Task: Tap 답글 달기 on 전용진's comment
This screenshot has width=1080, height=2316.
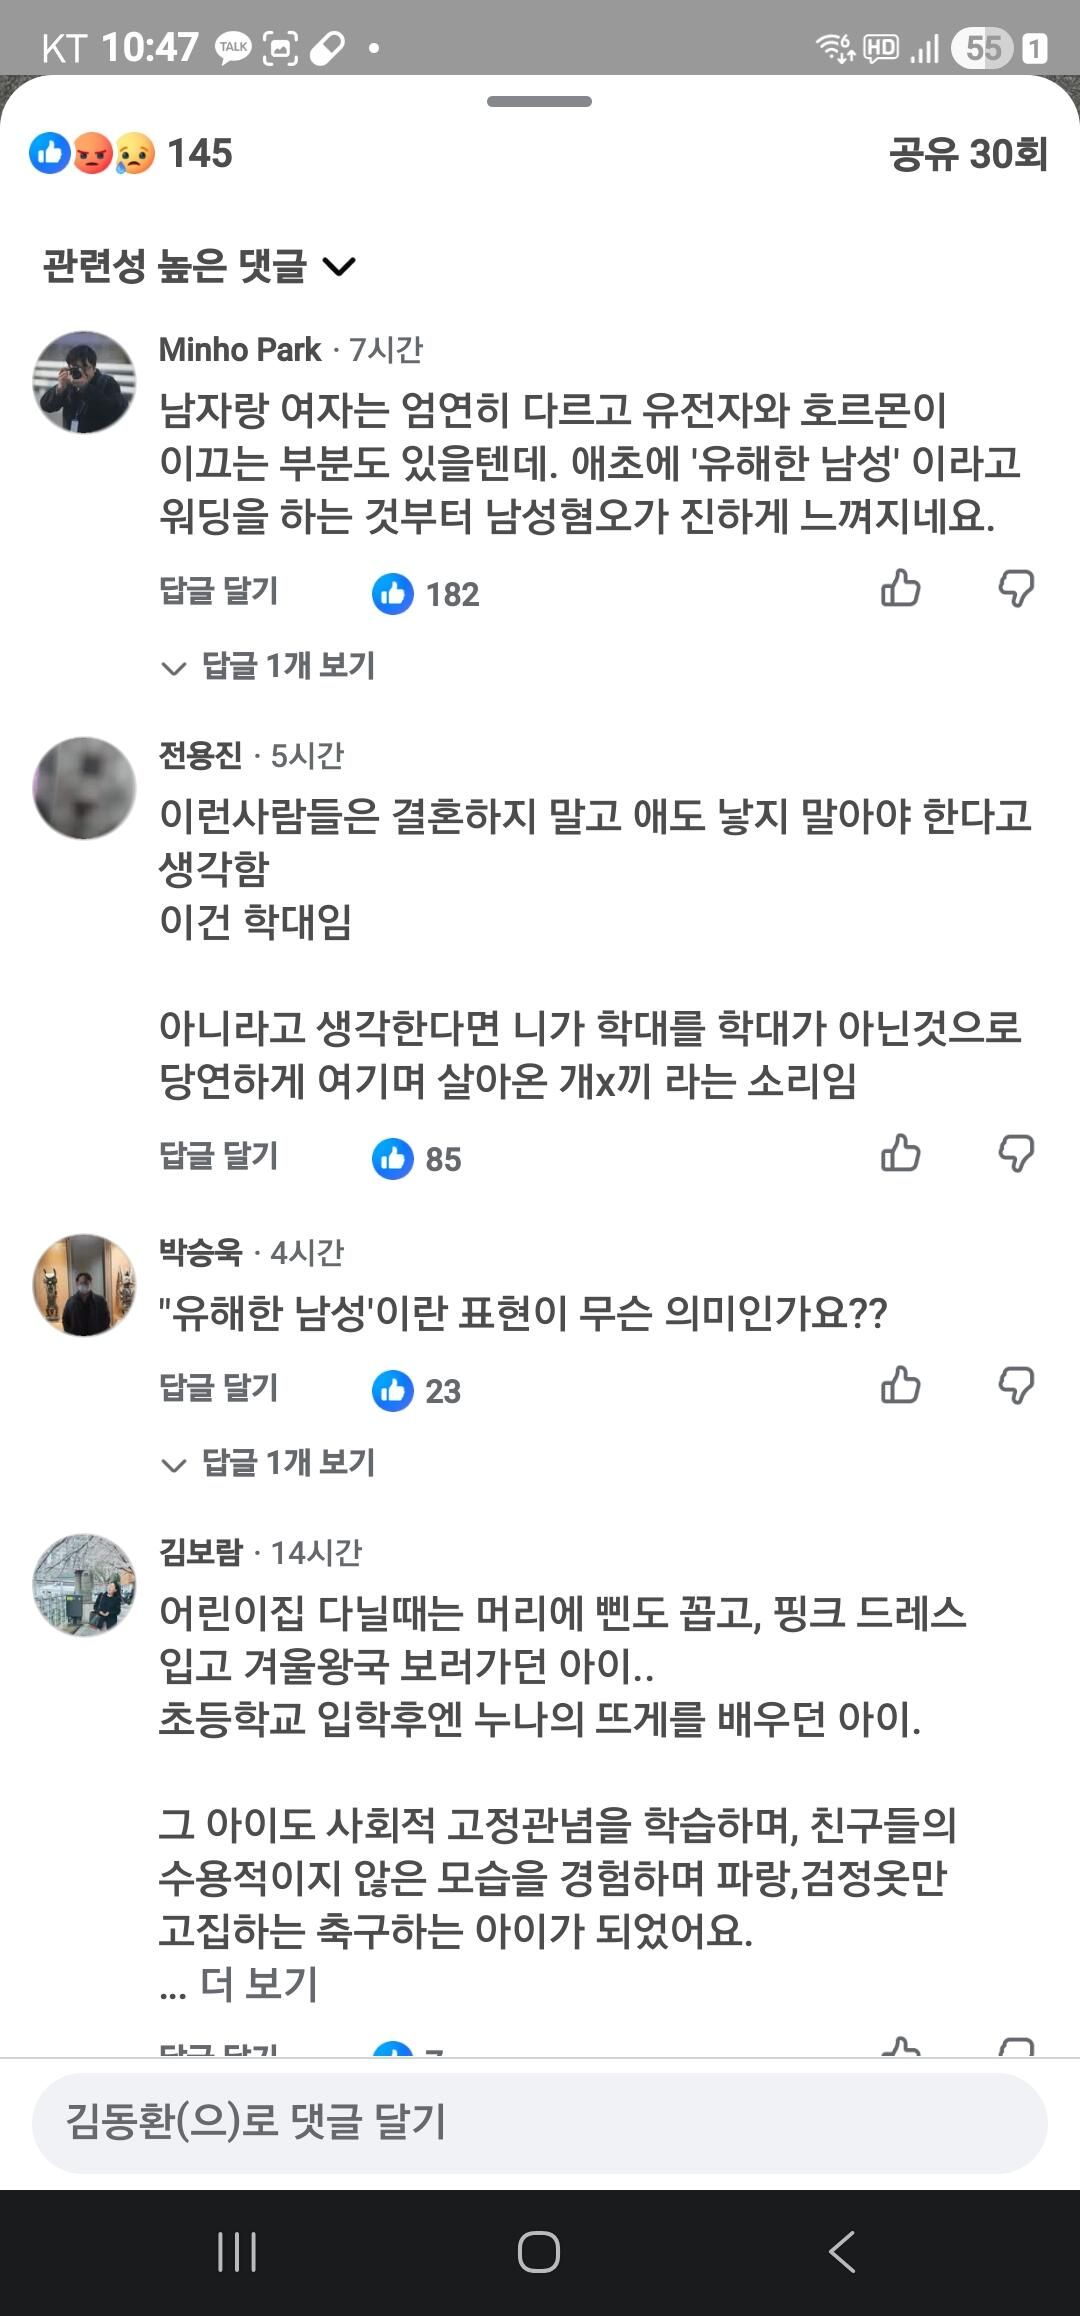Action: pyautogui.click(x=219, y=1155)
